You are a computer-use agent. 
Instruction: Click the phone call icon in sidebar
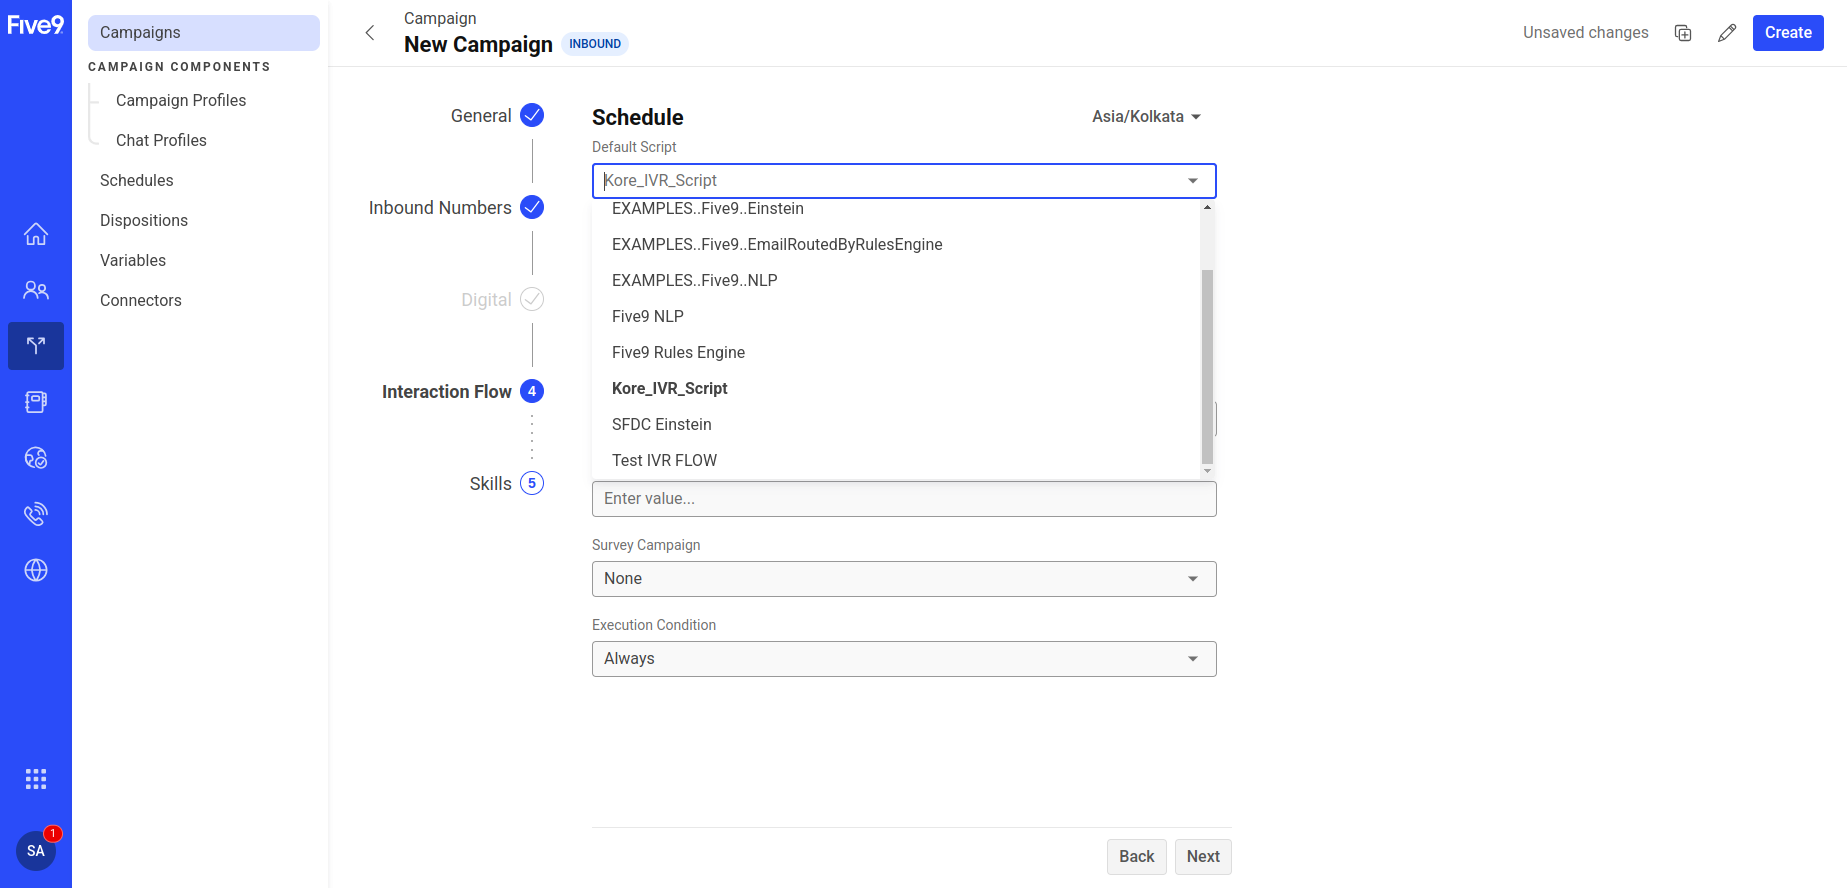click(x=36, y=514)
